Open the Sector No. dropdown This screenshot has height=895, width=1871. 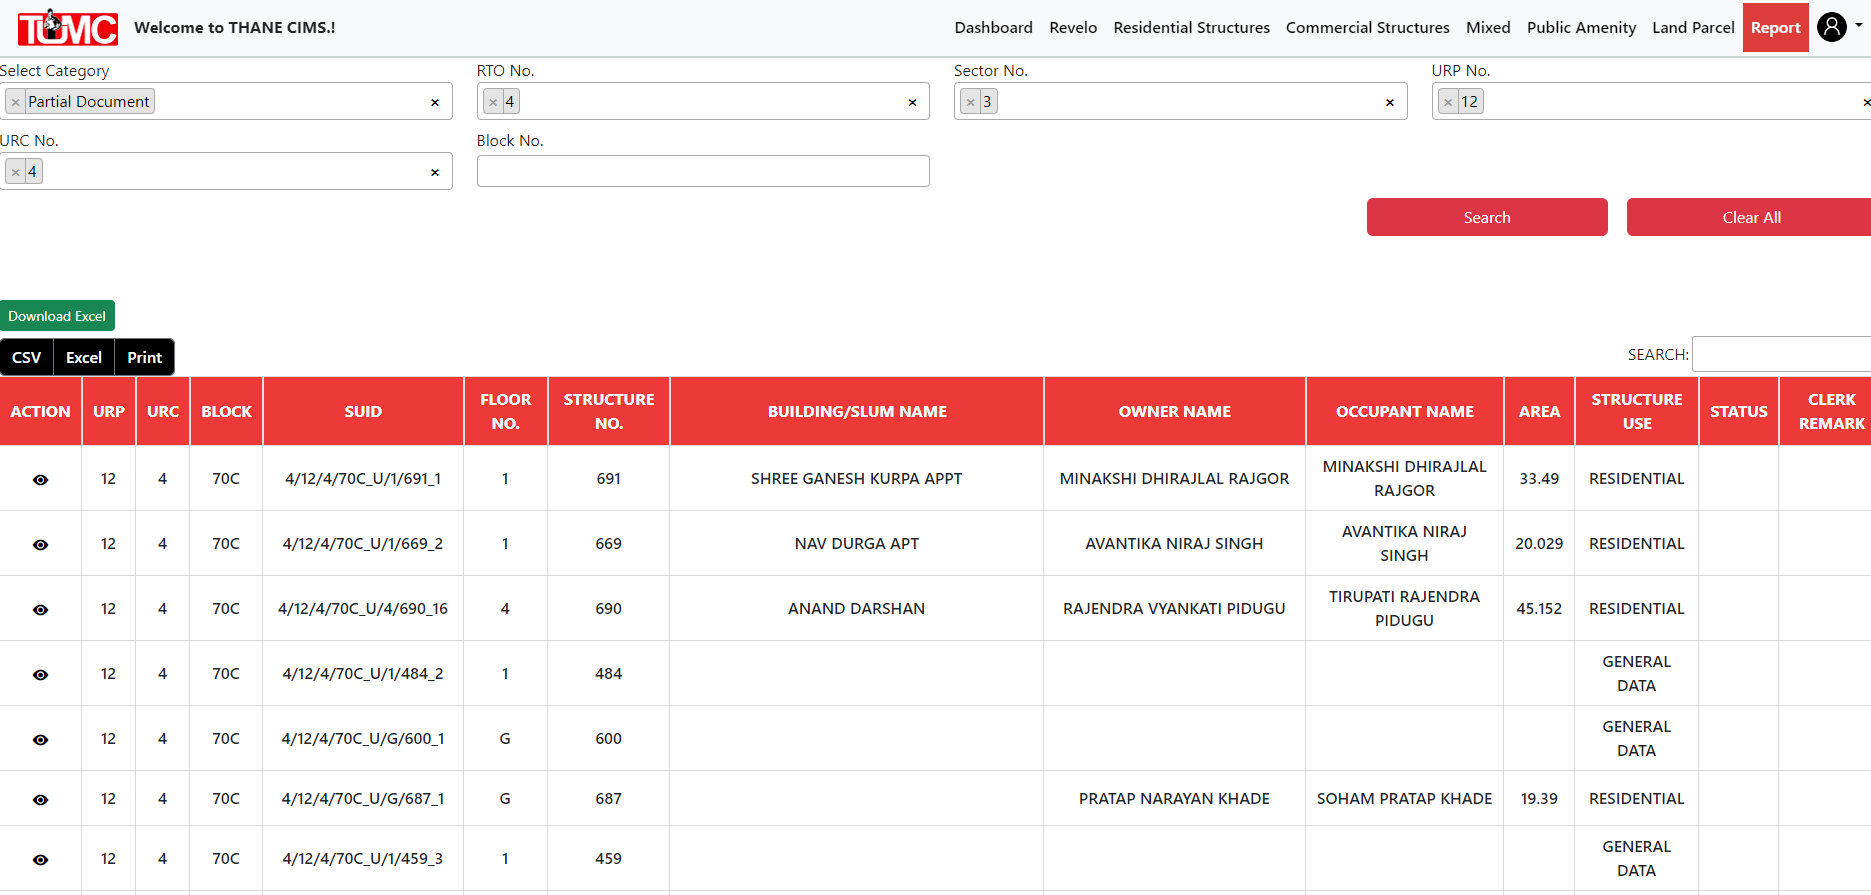[1181, 101]
